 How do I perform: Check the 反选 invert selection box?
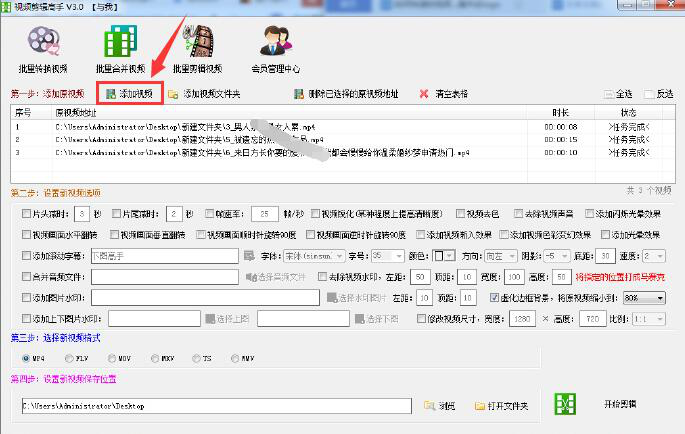point(649,94)
